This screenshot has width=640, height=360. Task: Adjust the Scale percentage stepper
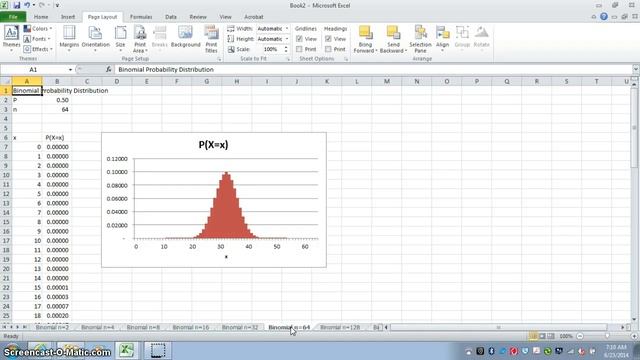tap(286, 49)
